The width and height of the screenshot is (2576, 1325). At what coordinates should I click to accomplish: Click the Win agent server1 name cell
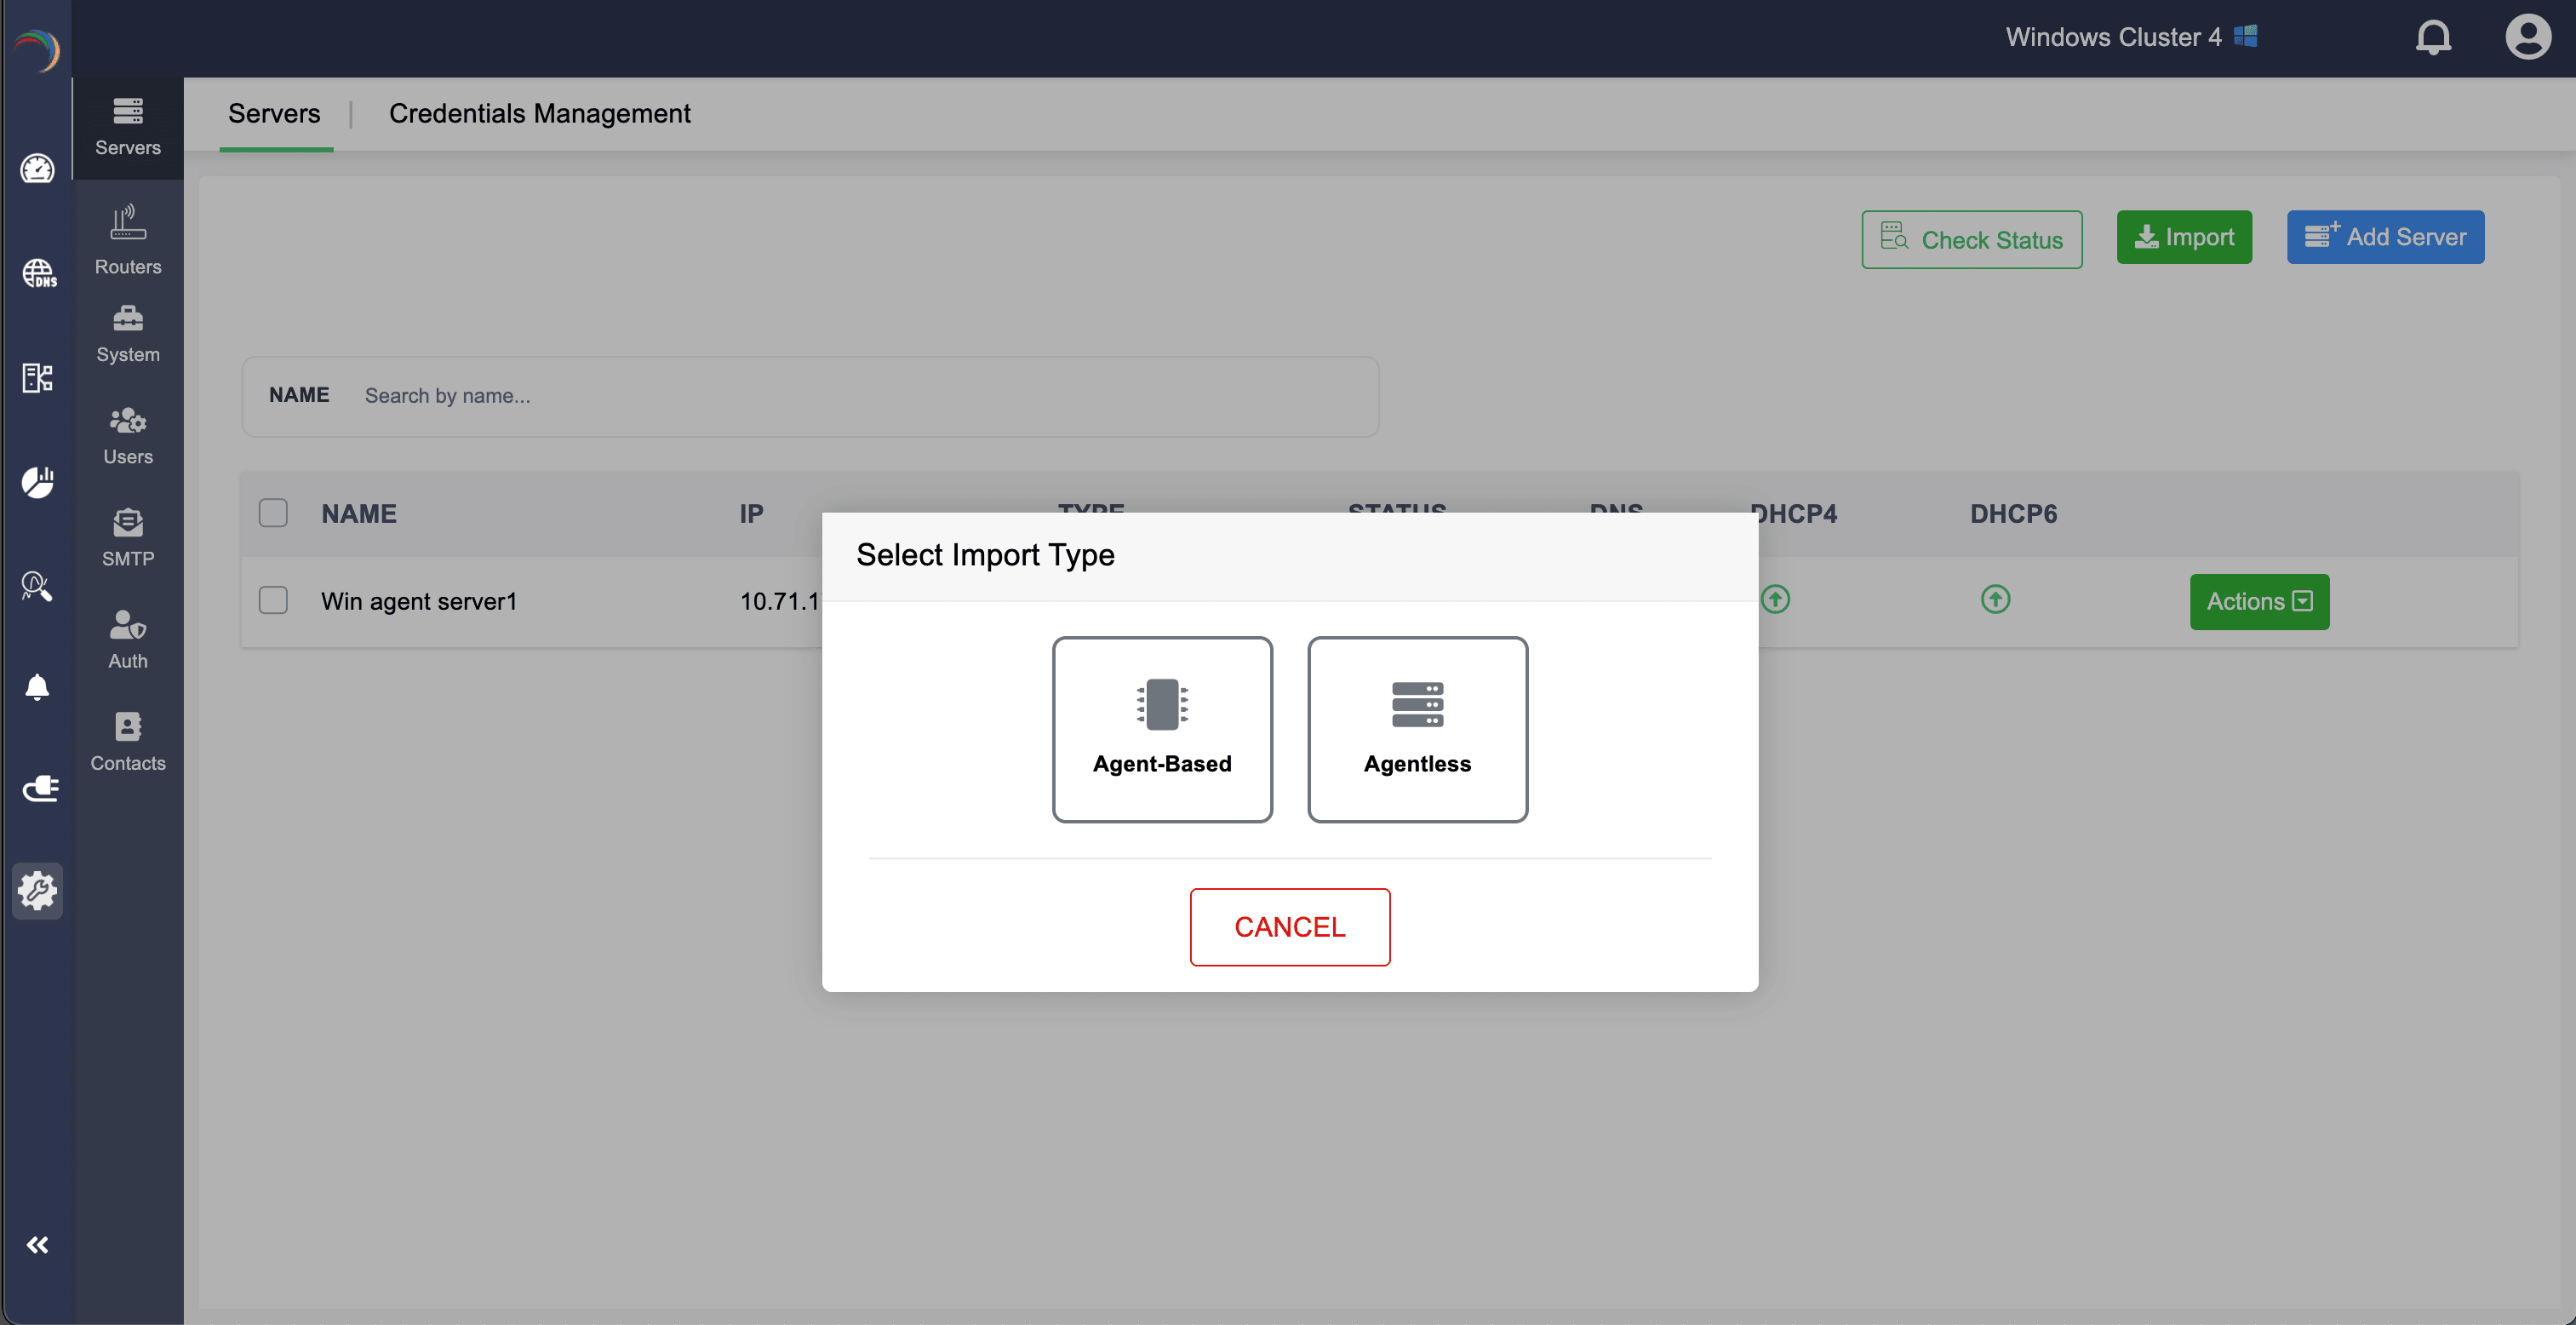[419, 601]
